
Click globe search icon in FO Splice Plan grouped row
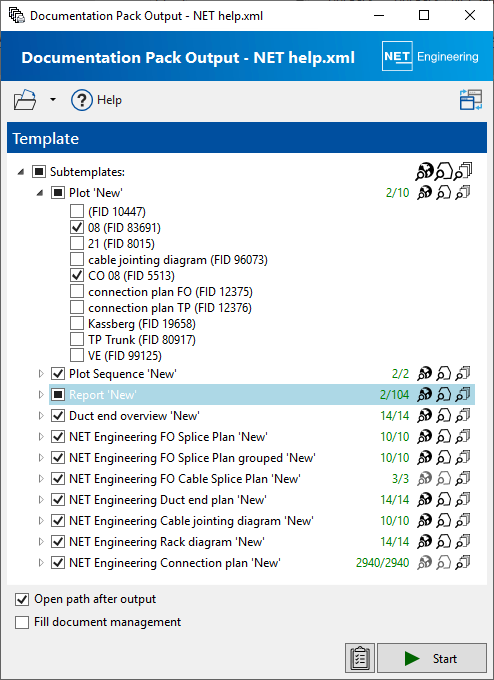425,458
